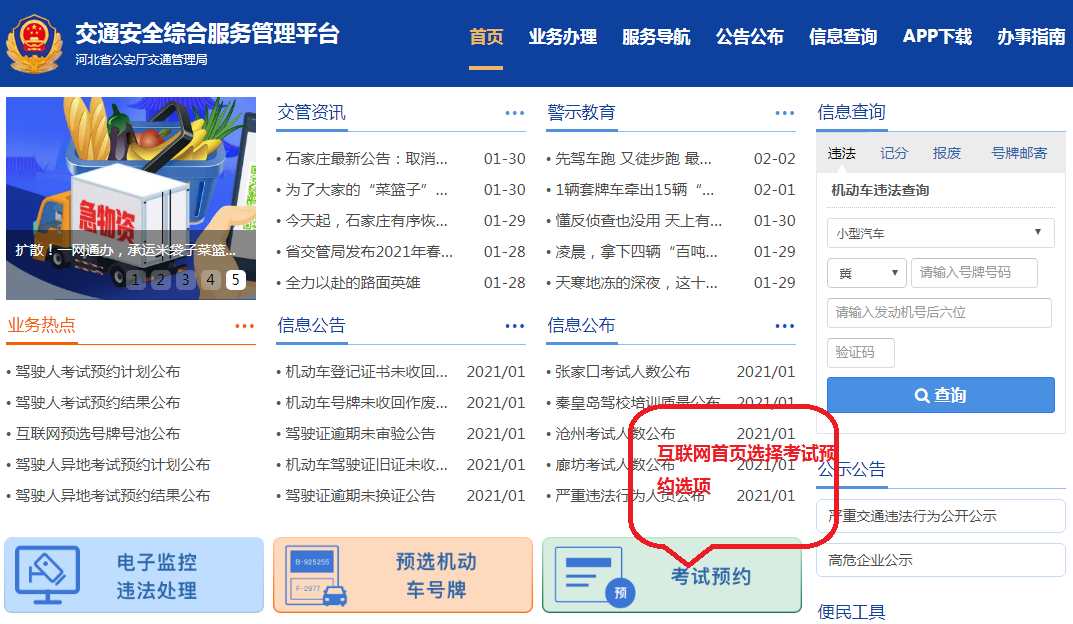Open the 警示教育 section heading
Screen dimensions: 1073x624
click(x=581, y=112)
